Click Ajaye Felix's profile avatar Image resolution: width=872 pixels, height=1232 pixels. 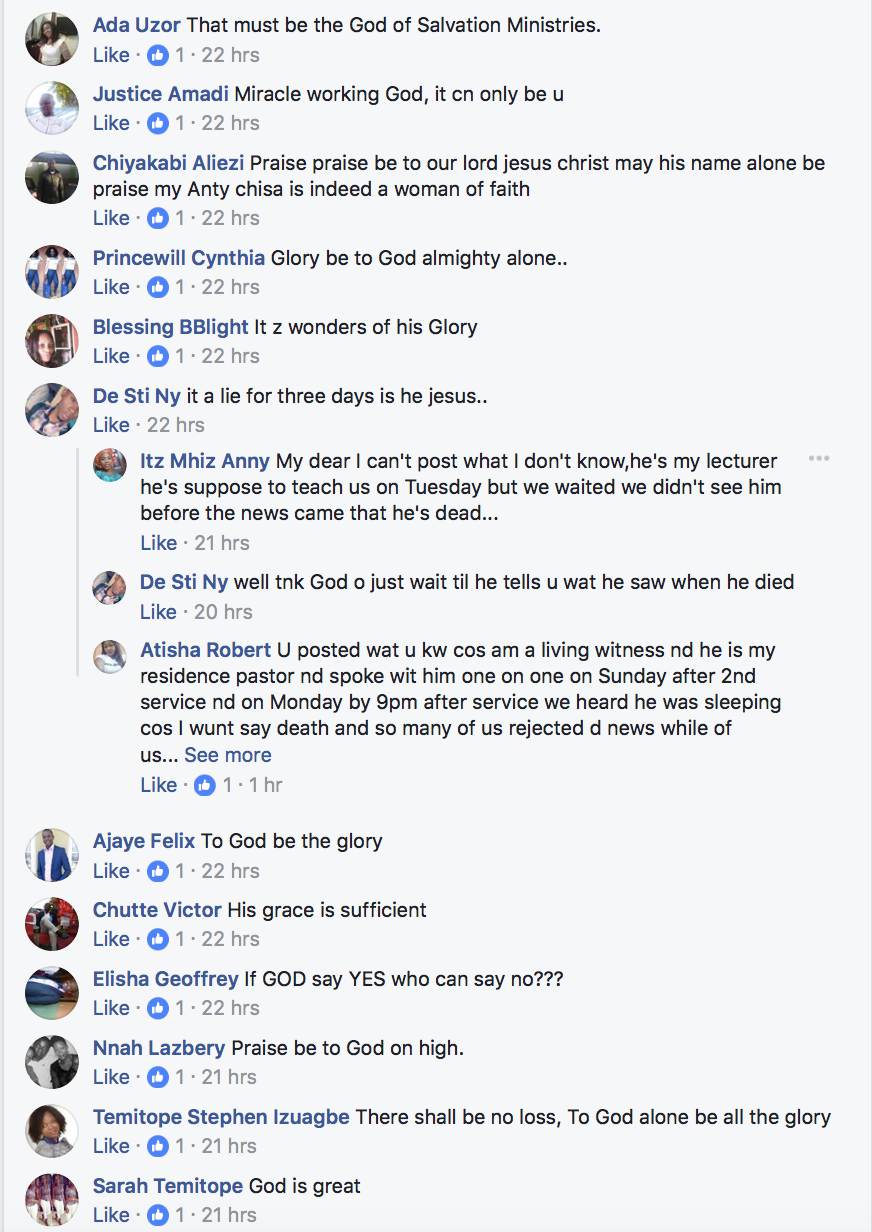(52, 855)
